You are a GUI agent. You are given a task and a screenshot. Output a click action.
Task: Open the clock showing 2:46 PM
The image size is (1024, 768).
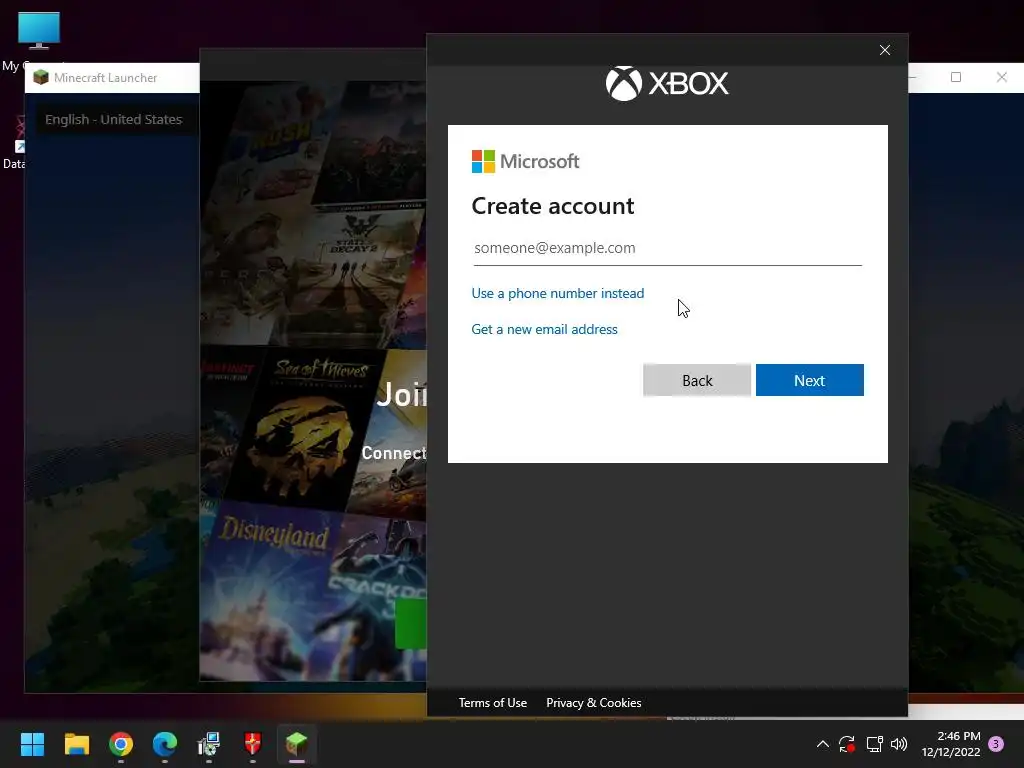click(951, 744)
